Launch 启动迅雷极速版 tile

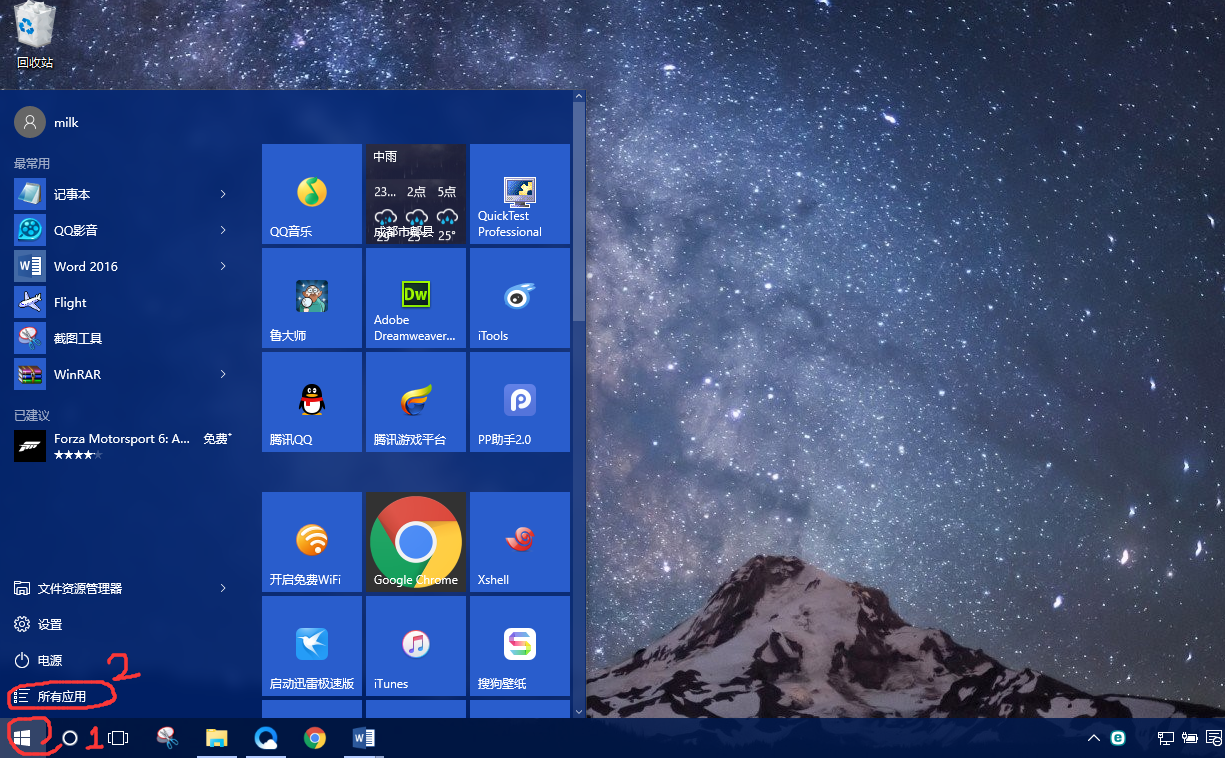(x=312, y=646)
